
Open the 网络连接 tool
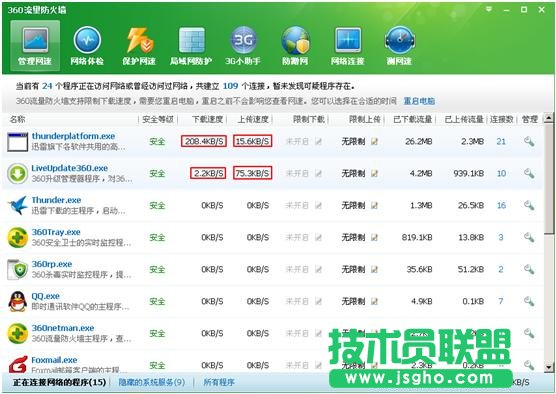click(348, 45)
